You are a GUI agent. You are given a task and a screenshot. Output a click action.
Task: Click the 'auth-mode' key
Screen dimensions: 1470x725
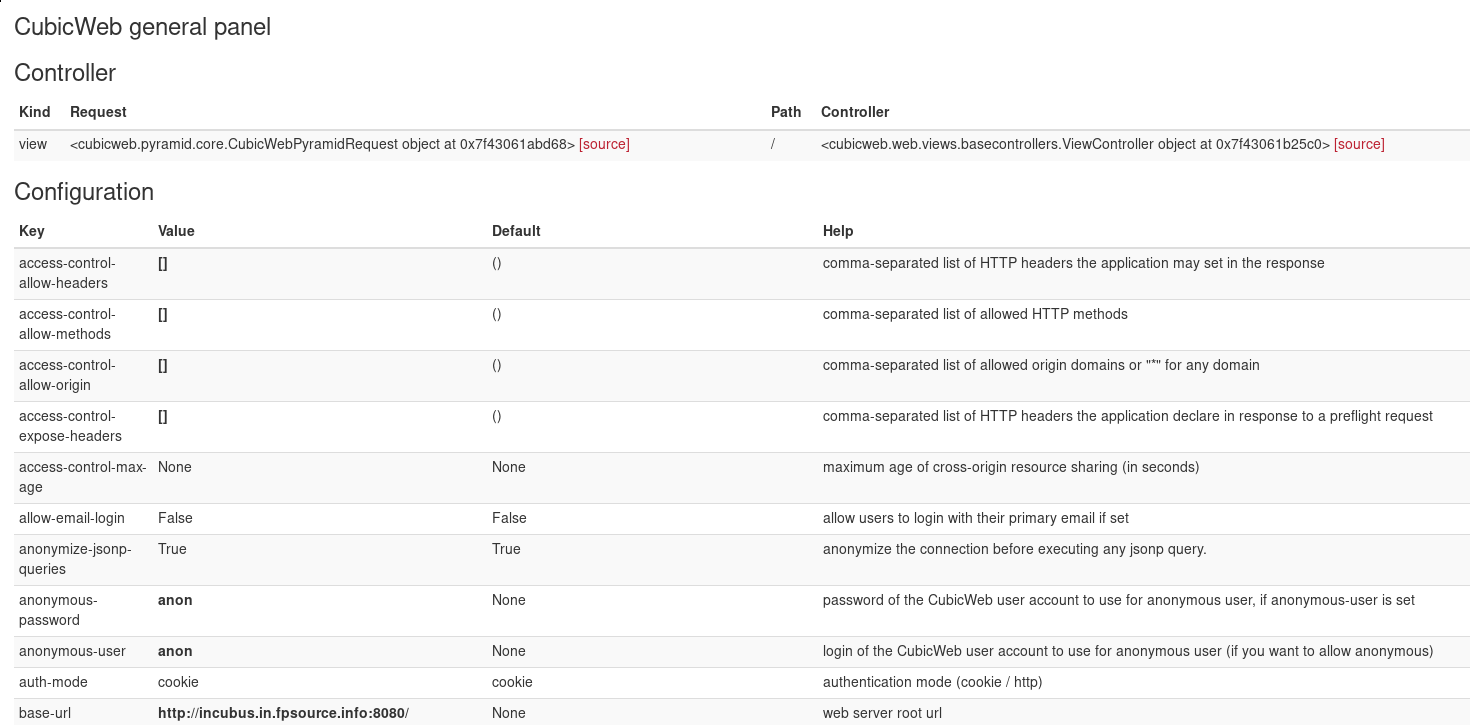53,682
